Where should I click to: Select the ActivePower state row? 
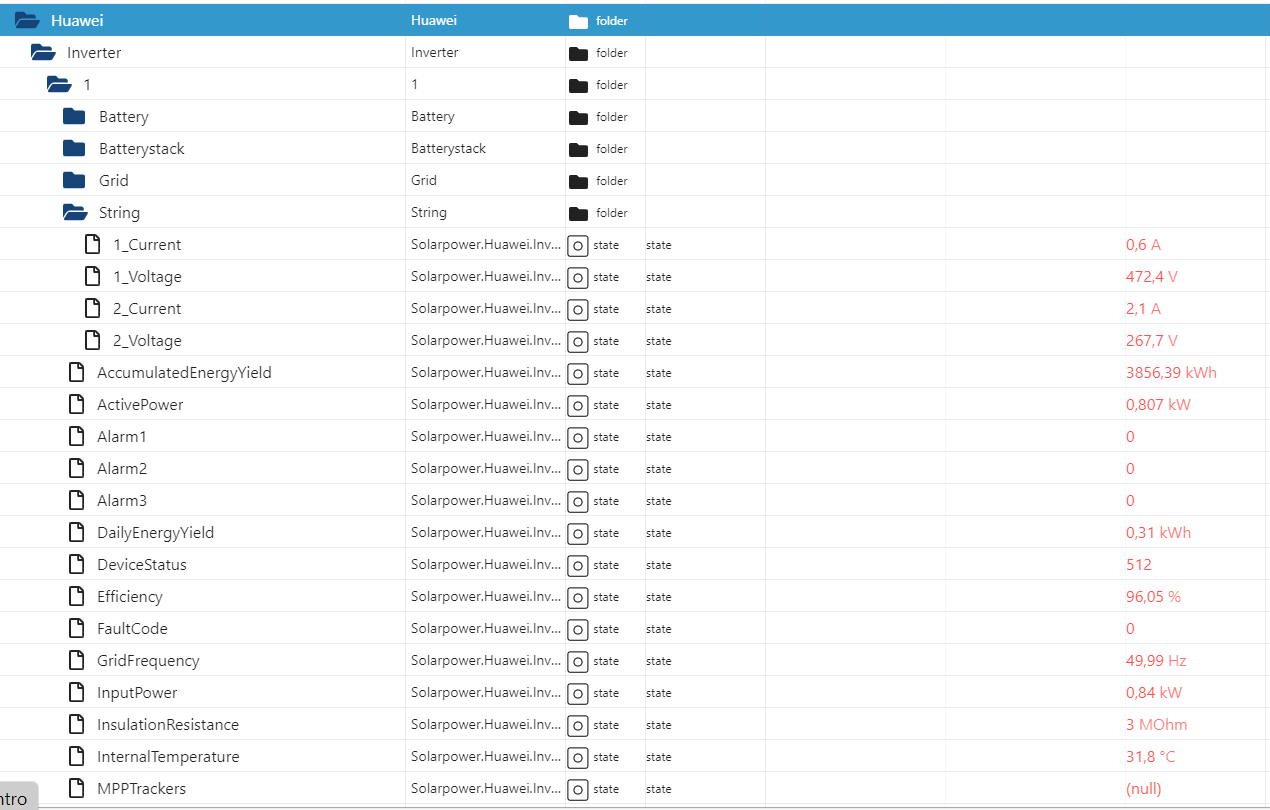[635, 404]
